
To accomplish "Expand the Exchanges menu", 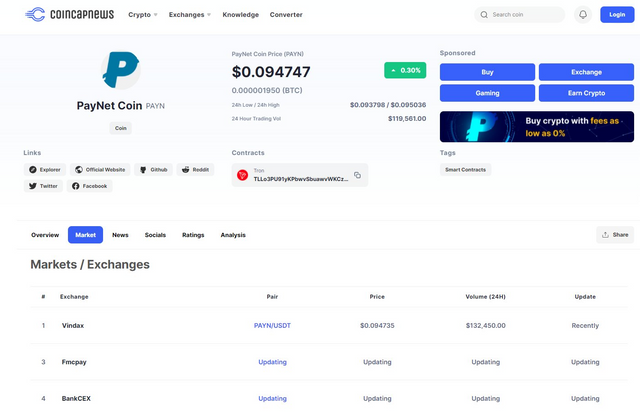I will pos(190,15).
